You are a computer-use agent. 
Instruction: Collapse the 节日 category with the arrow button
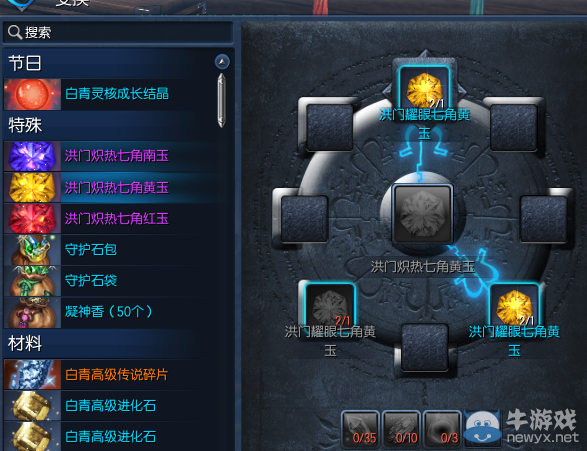pyautogui.click(x=222, y=62)
